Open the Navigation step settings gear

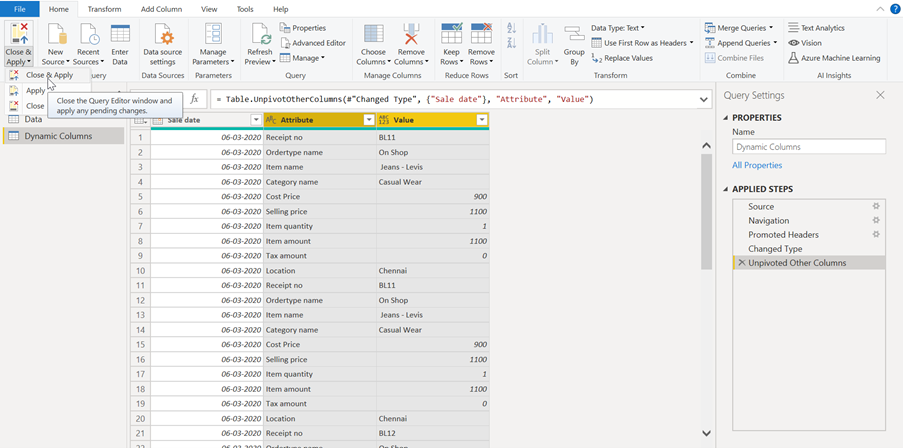(876, 220)
